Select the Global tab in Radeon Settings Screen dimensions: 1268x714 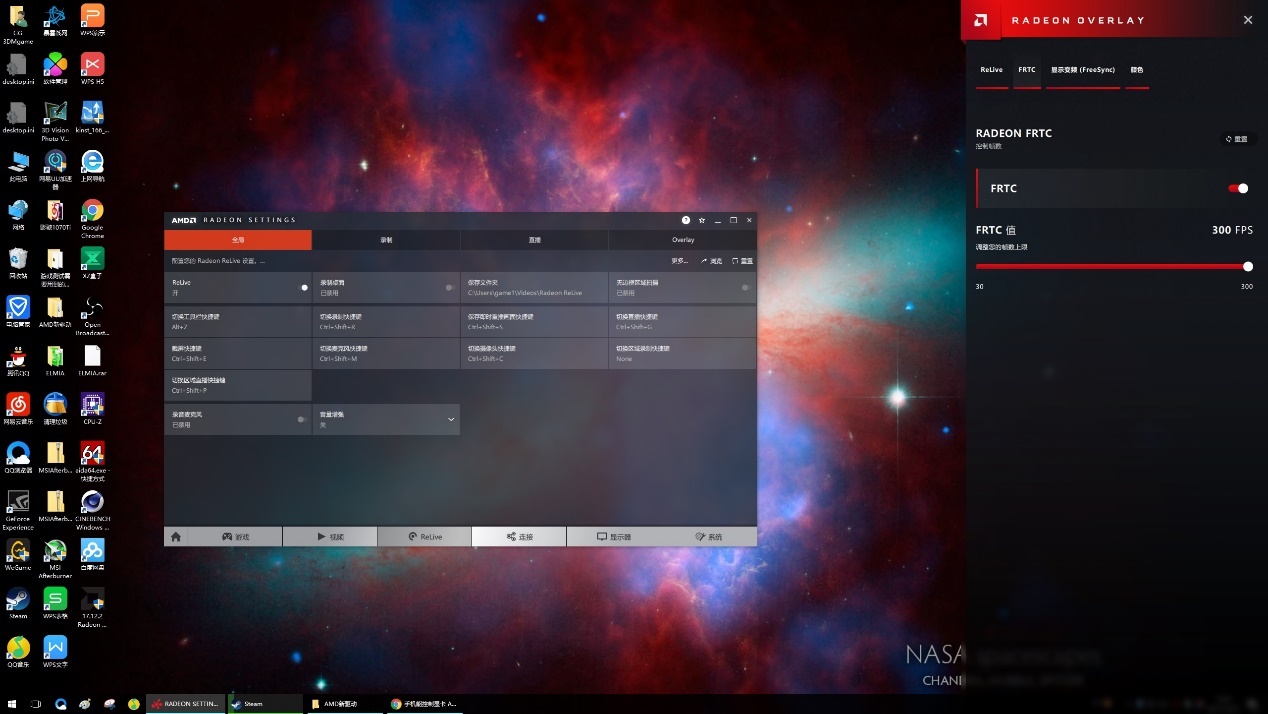pos(238,240)
